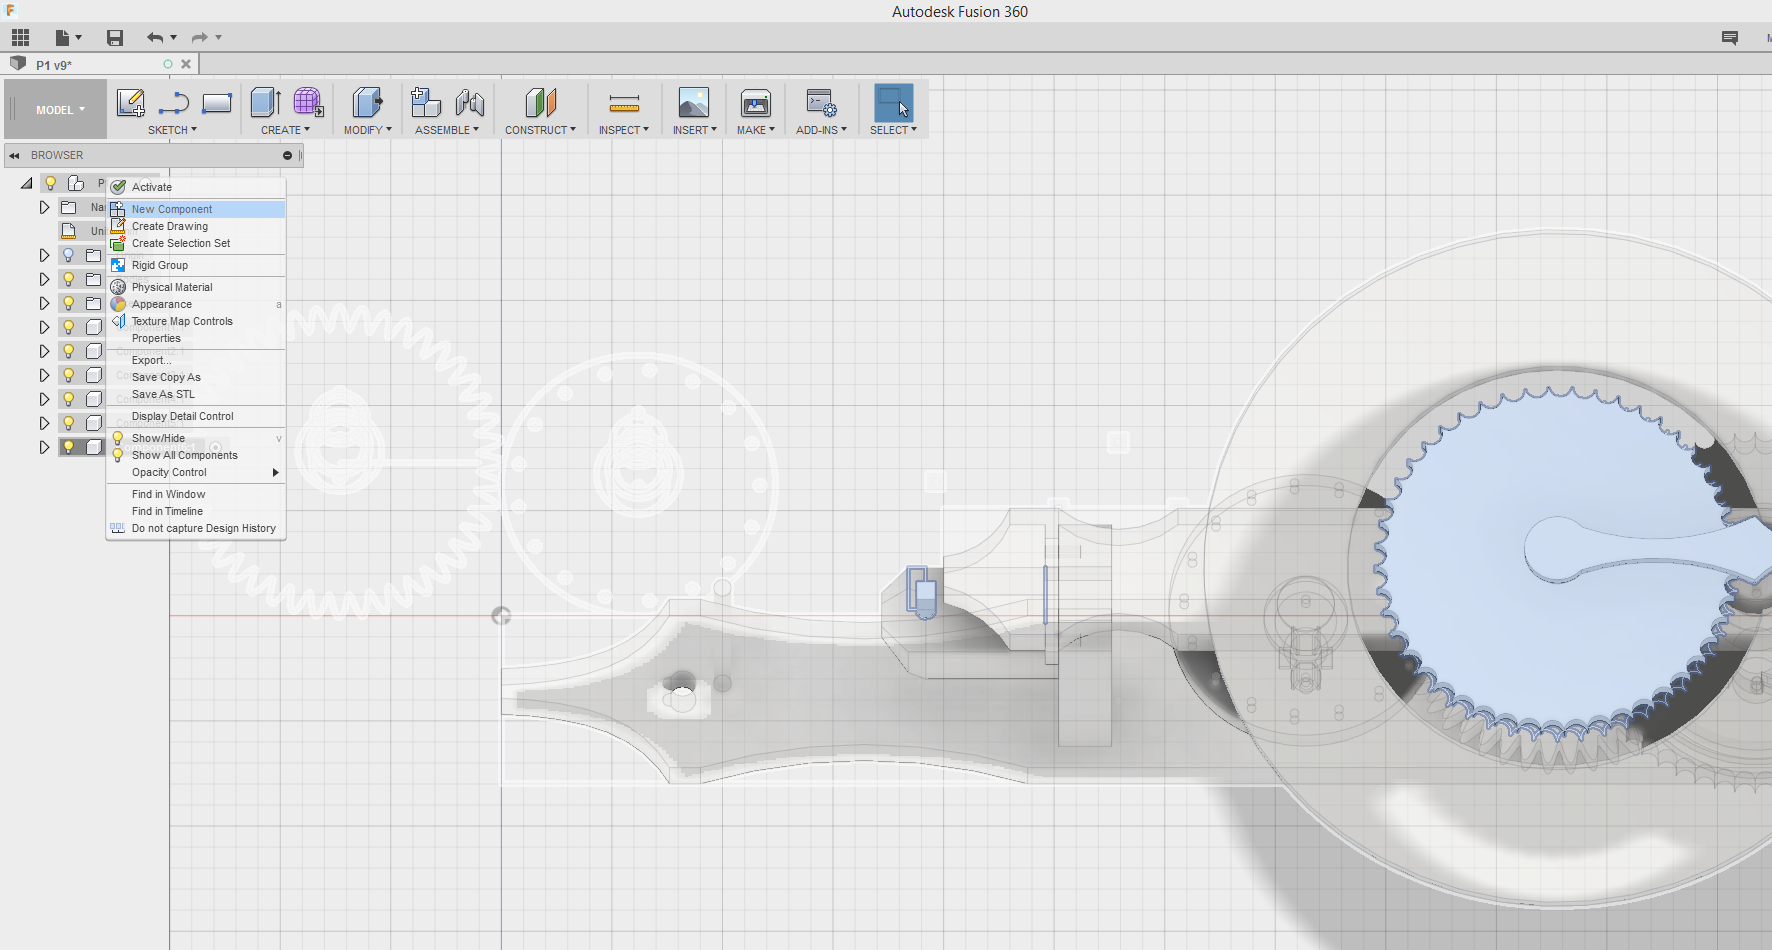Toggle lightbulb for Component3:1
Image resolution: width=1772 pixels, height=950 pixels.
coord(68,375)
